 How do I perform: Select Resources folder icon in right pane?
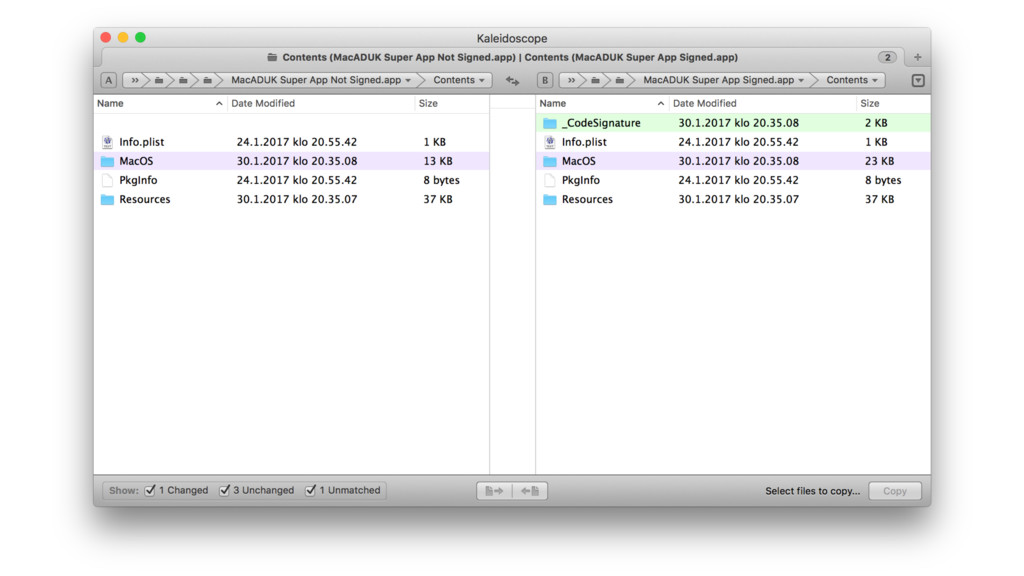point(550,199)
